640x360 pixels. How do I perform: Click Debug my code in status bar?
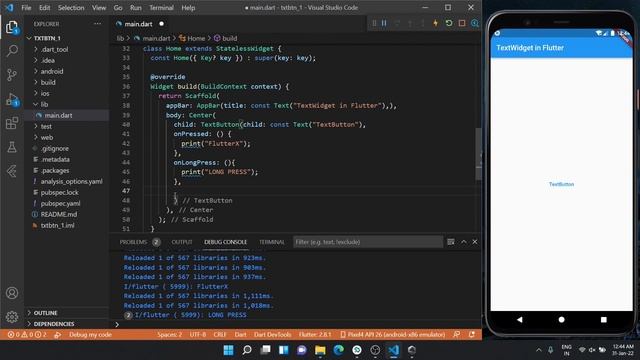click(90, 334)
